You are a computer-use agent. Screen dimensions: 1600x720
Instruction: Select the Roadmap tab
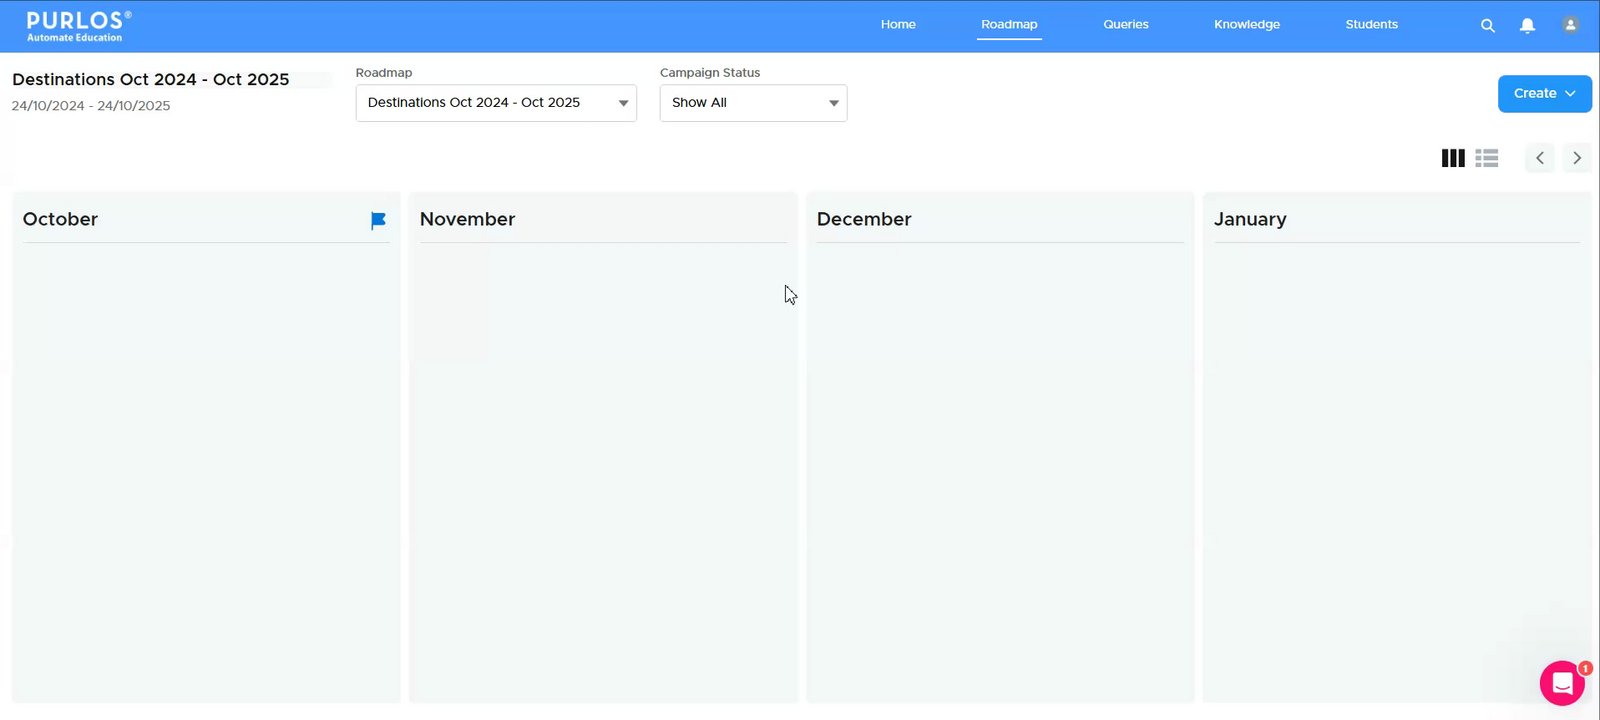point(1009,25)
